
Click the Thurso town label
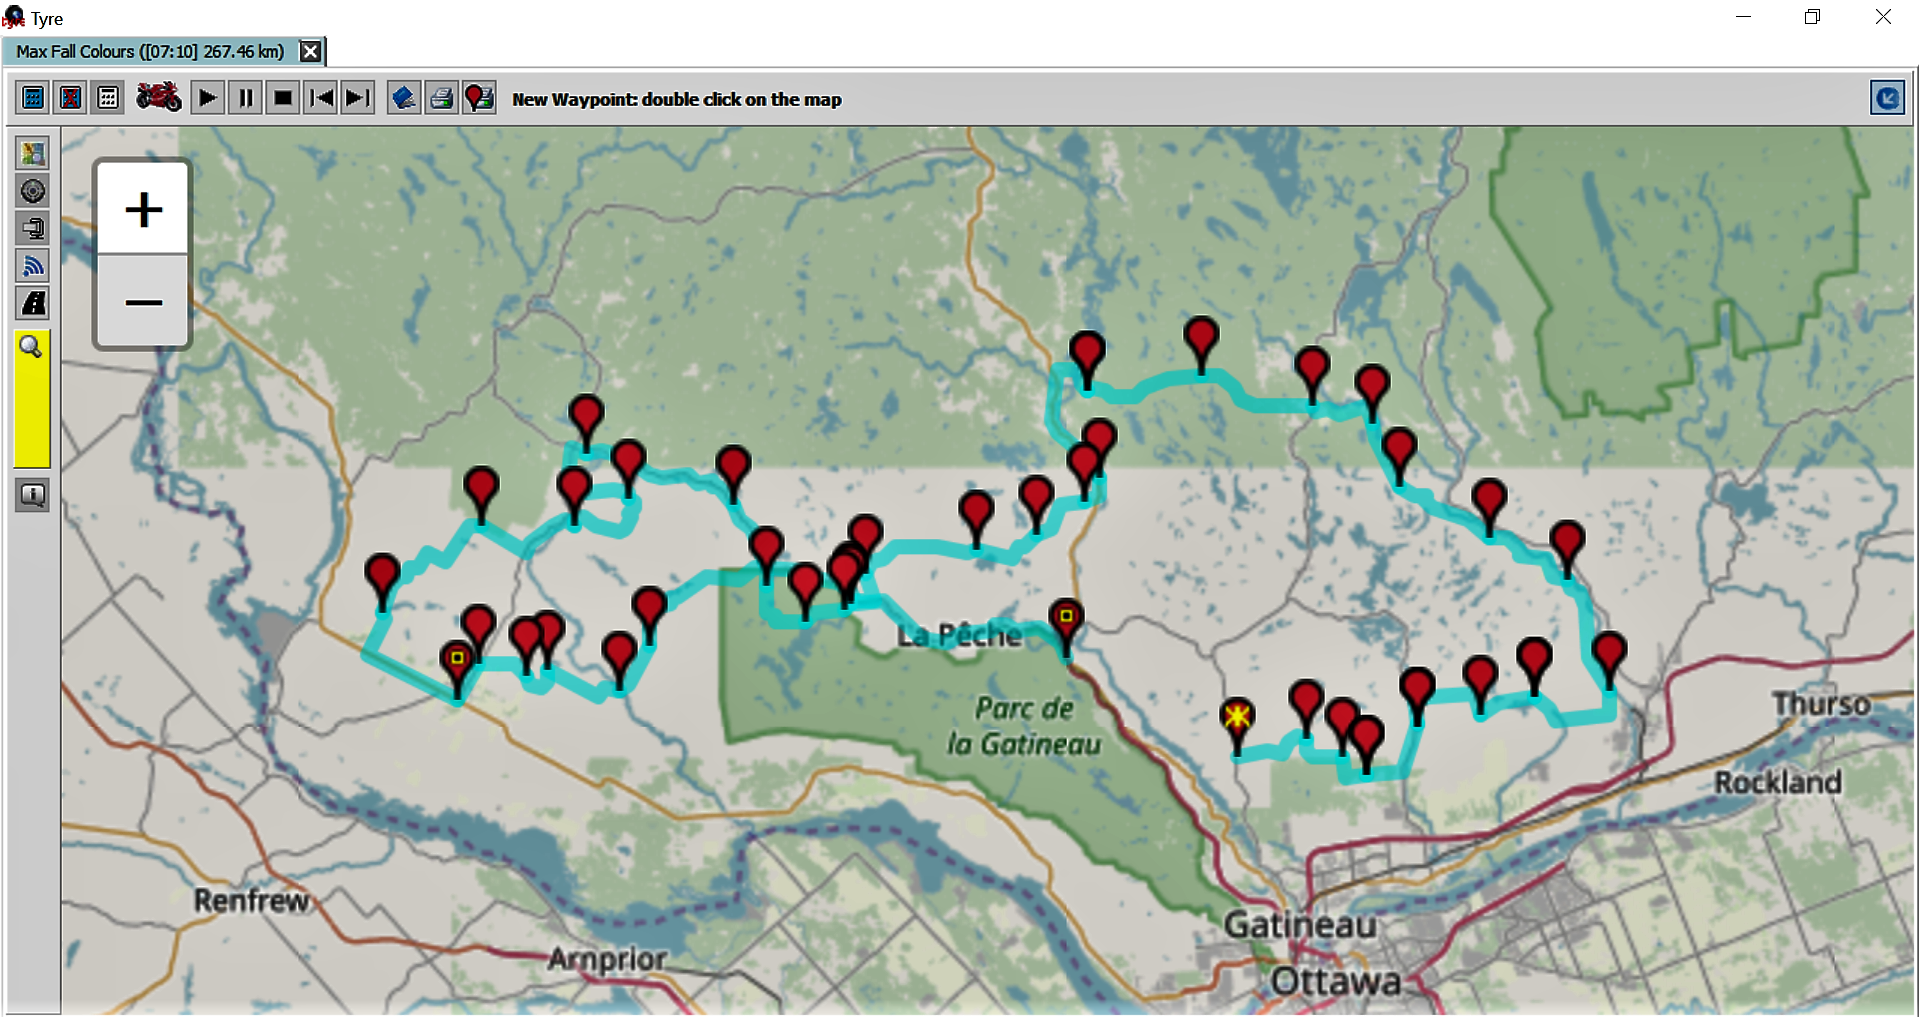coord(1821,704)
